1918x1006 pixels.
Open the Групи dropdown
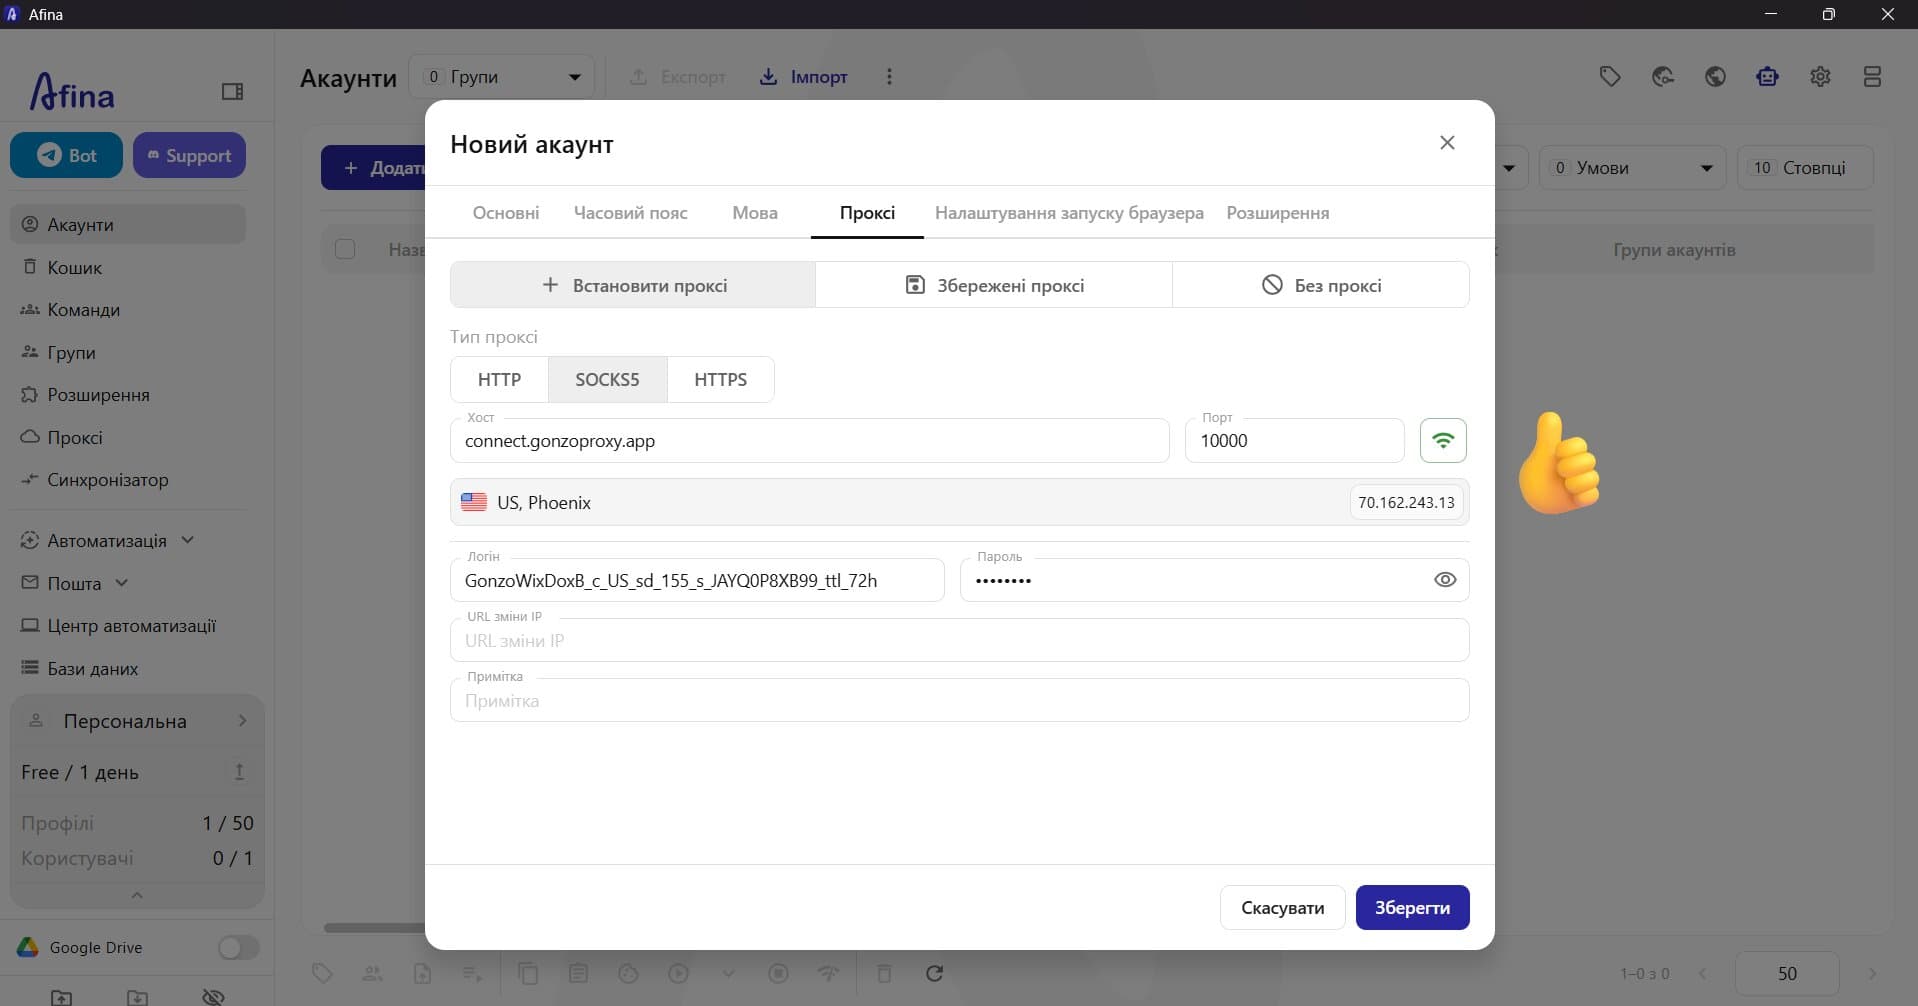point(502,77)
